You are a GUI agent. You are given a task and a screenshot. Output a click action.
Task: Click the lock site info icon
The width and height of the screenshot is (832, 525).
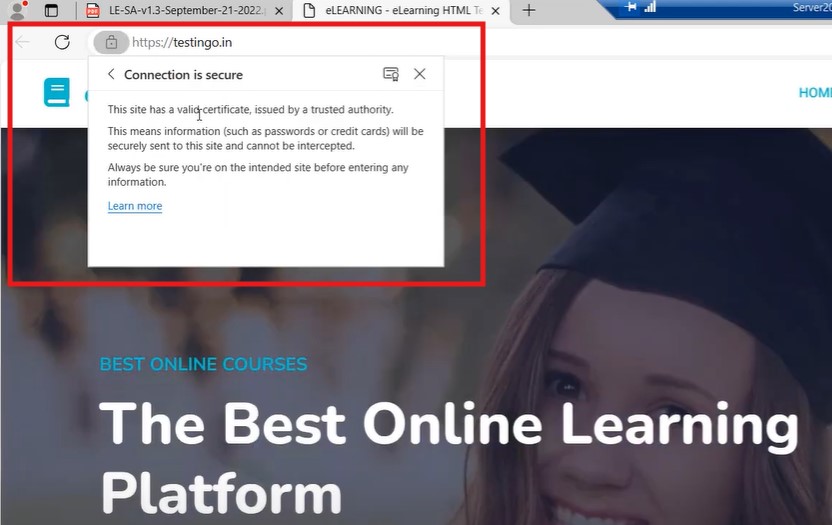point(111,42)
